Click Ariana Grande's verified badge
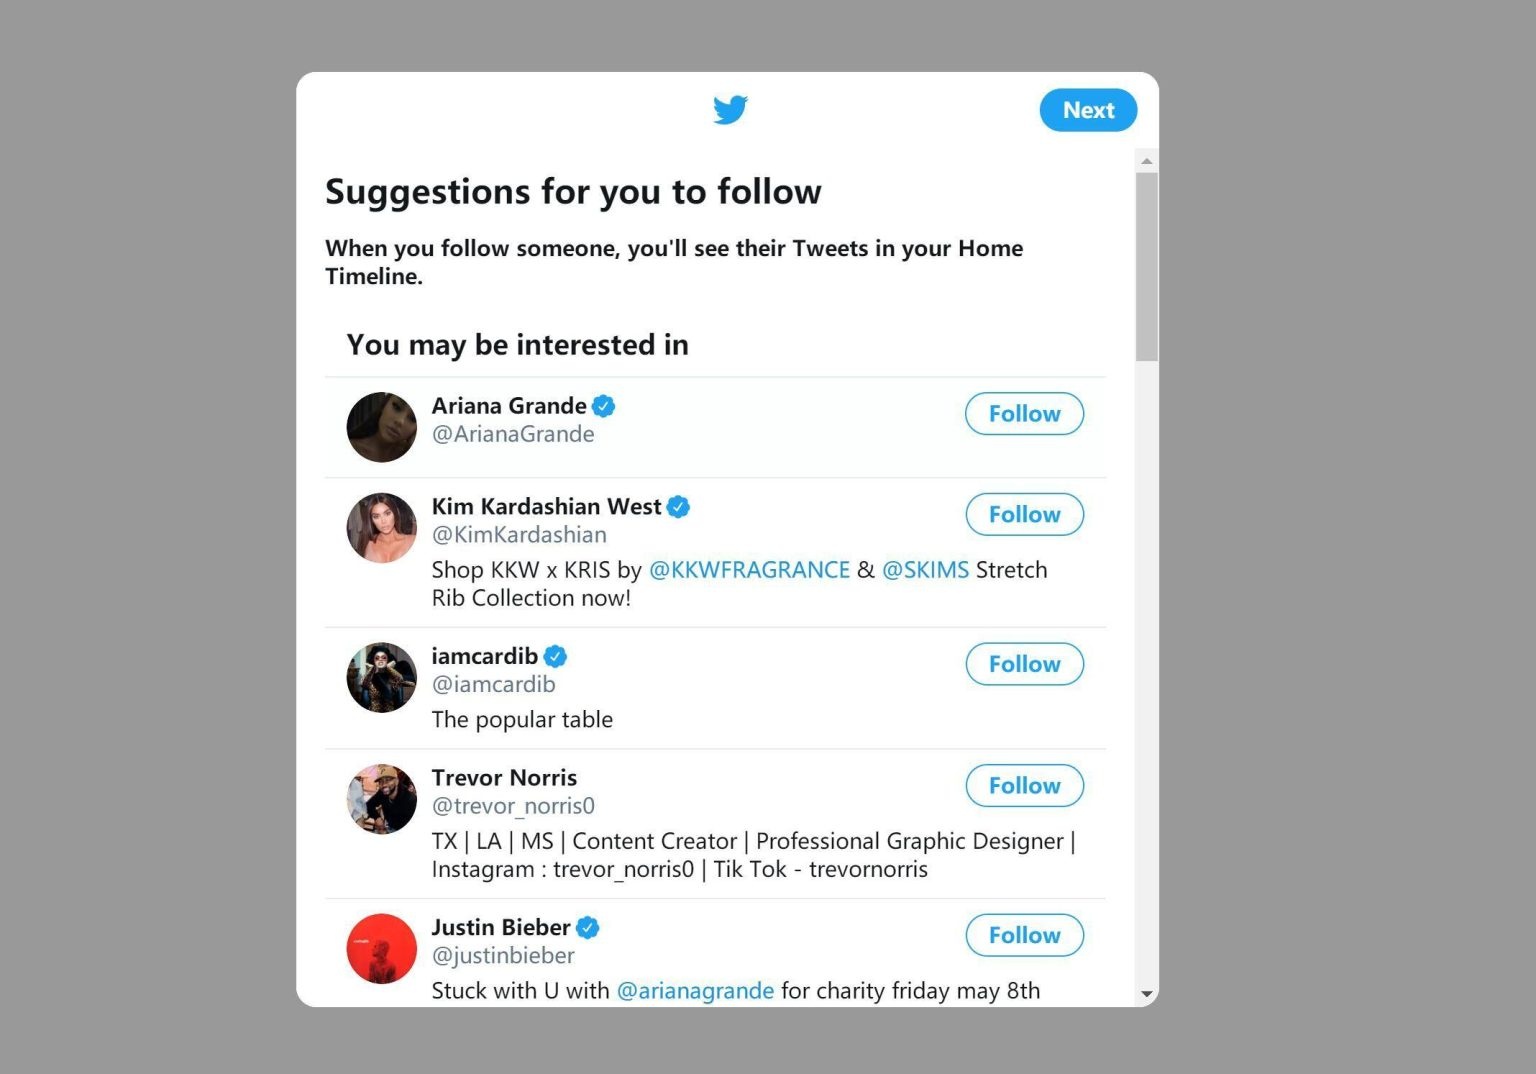 point(603,406)
